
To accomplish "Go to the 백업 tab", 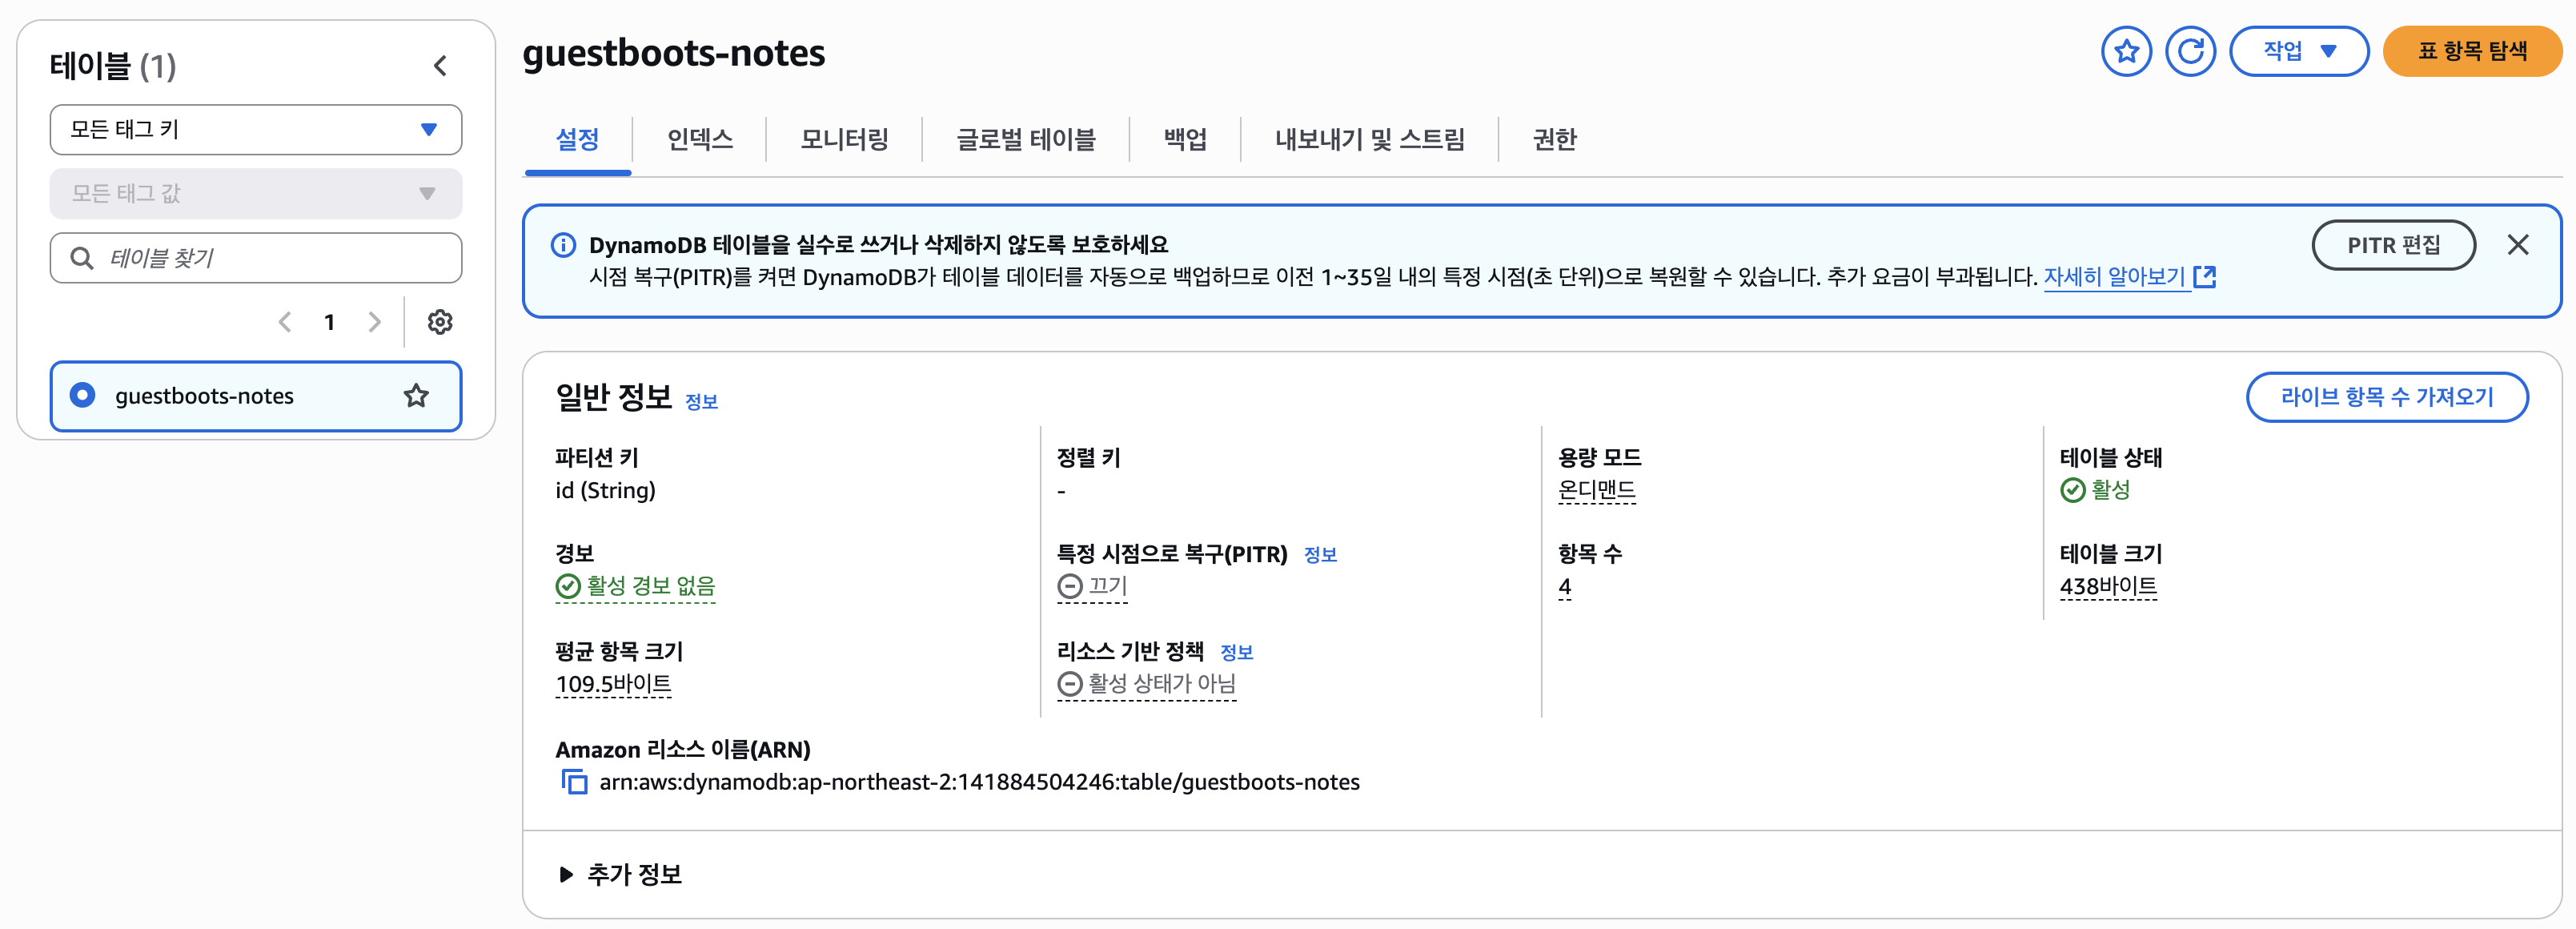I will 1185,139.
